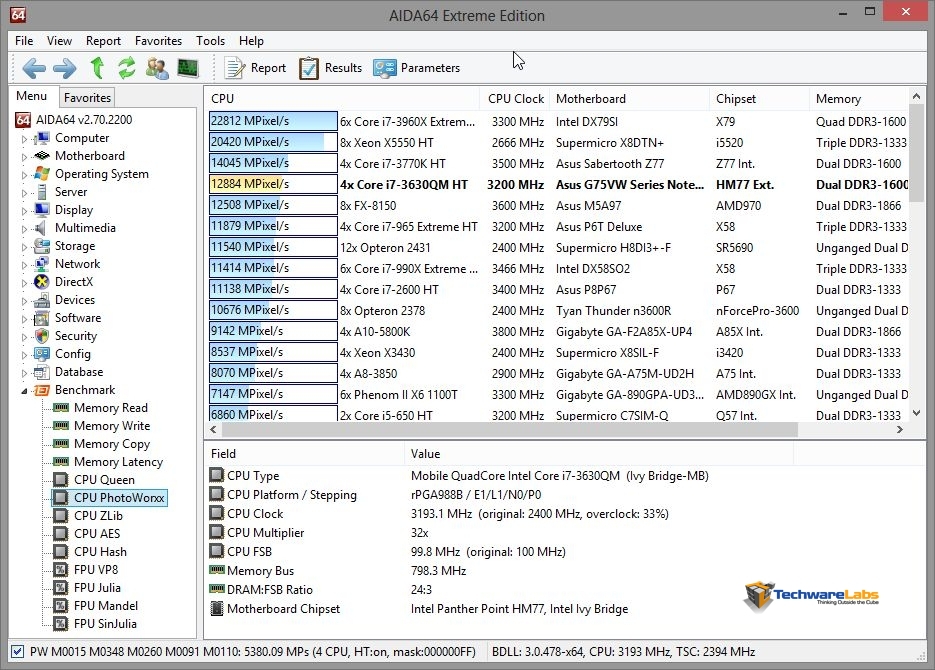Open the Report menu
Image resolution: width=935 pixels, height=670 pixels.
(103, 41)
